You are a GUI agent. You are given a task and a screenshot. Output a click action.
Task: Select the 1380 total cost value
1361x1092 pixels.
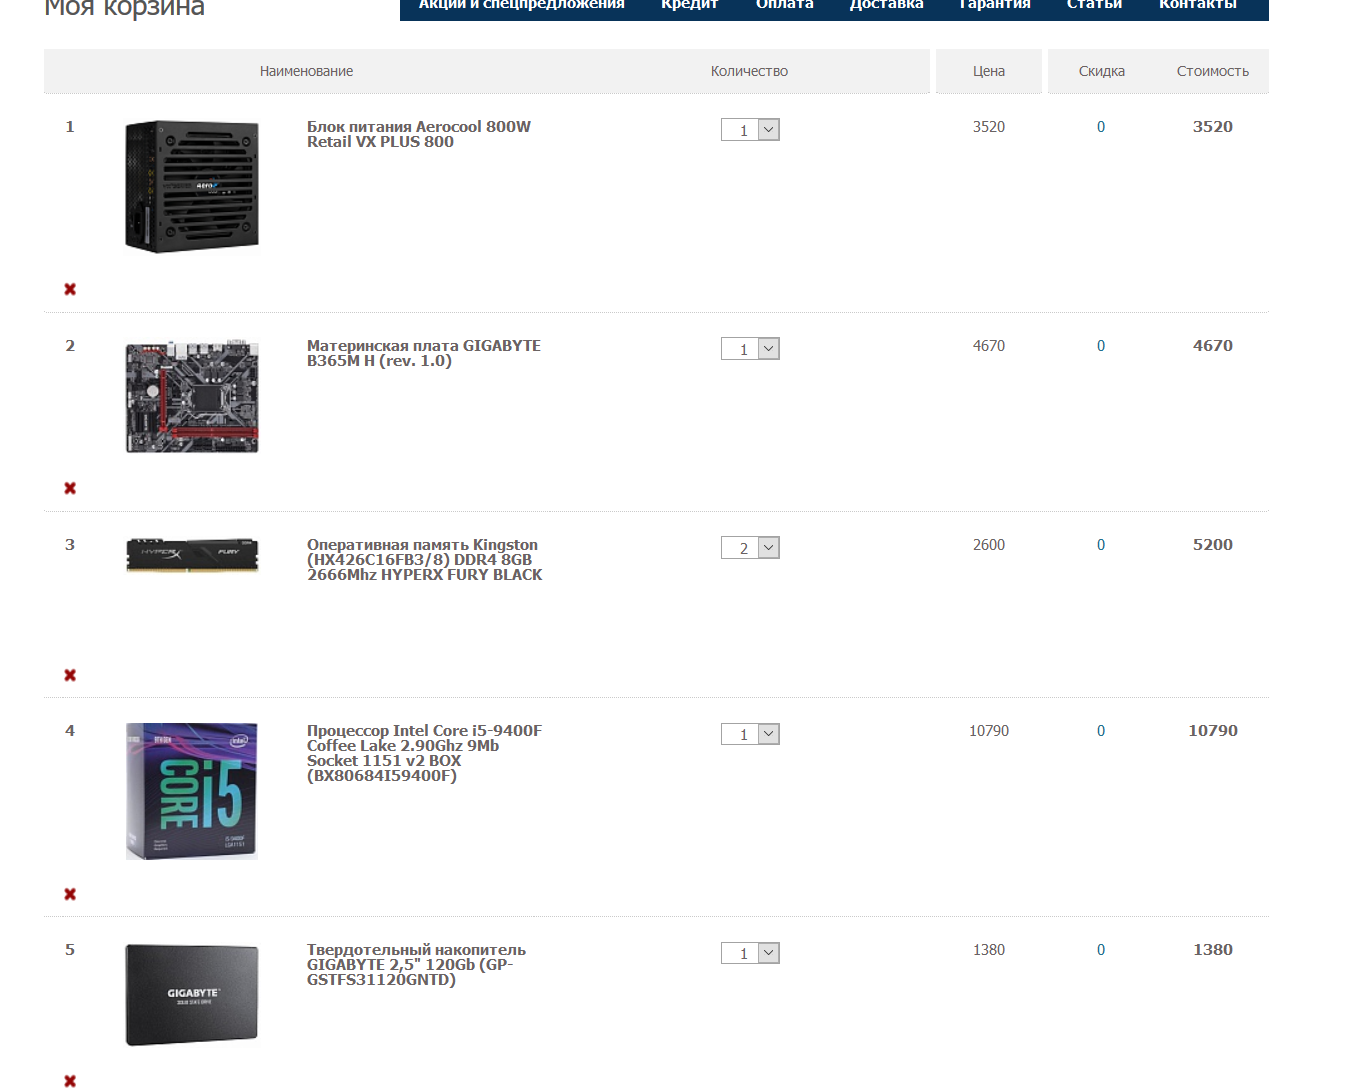point(1213,950)
